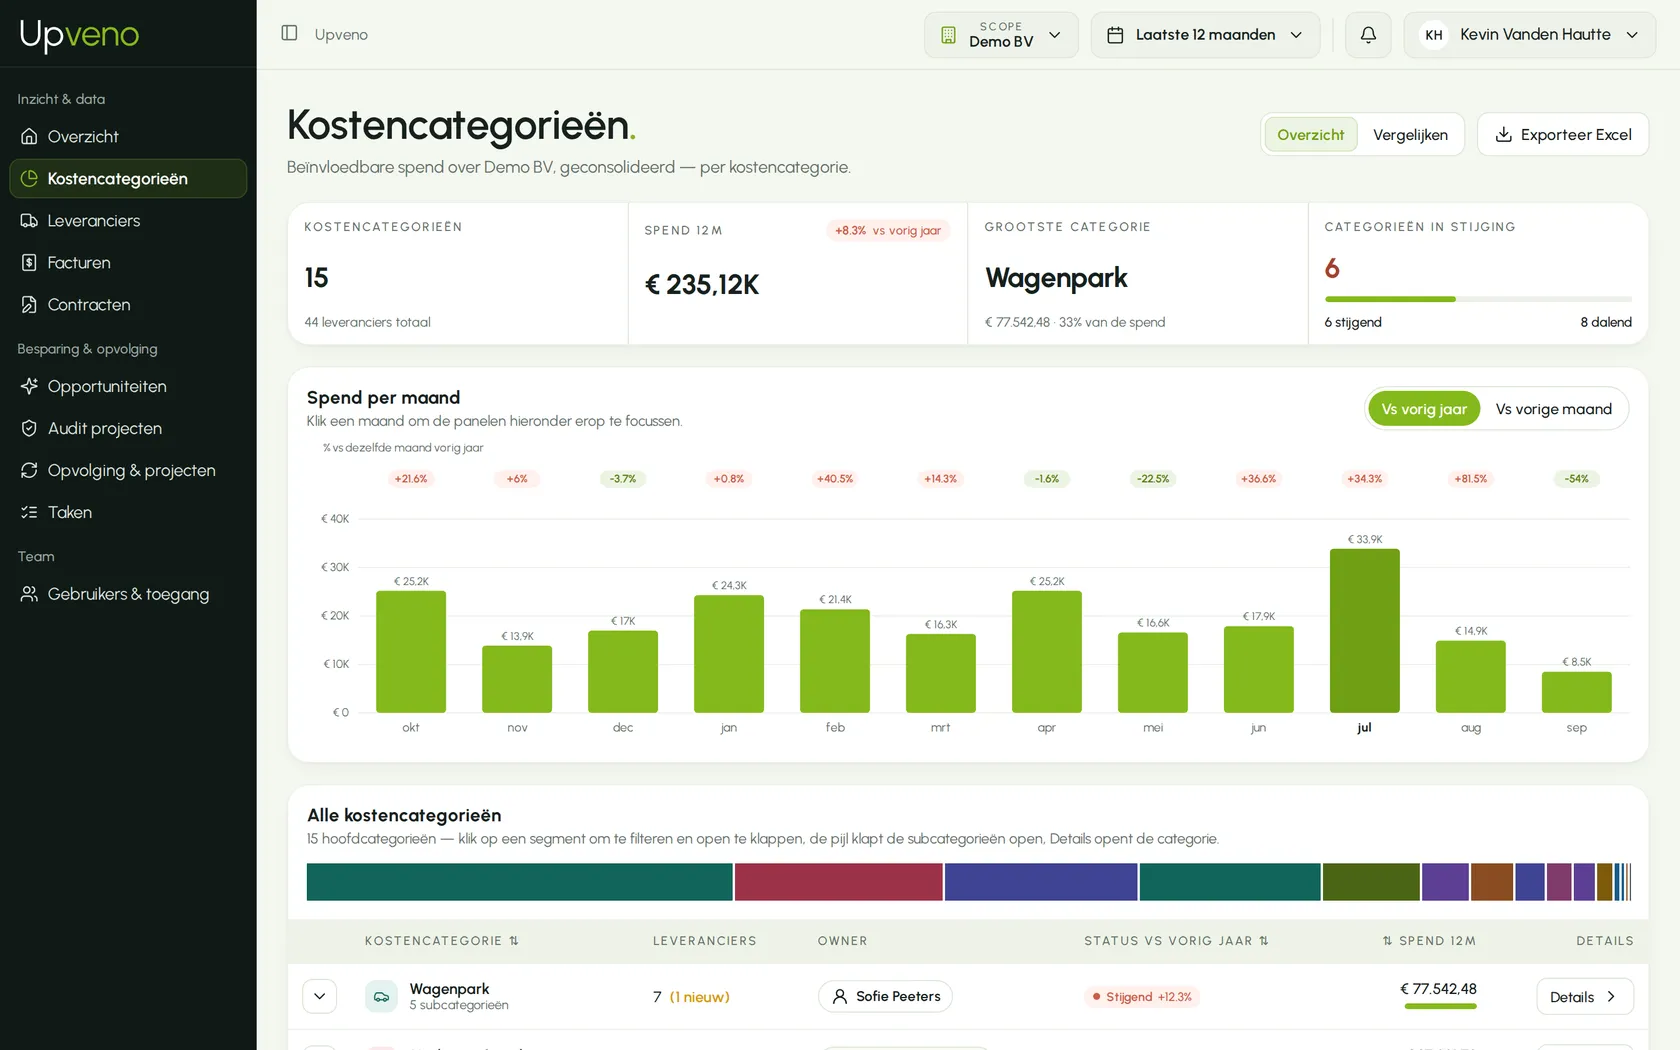Click the € 235,12K spend value
Screen dimensions: 1680x1050
tap(702, 285)
